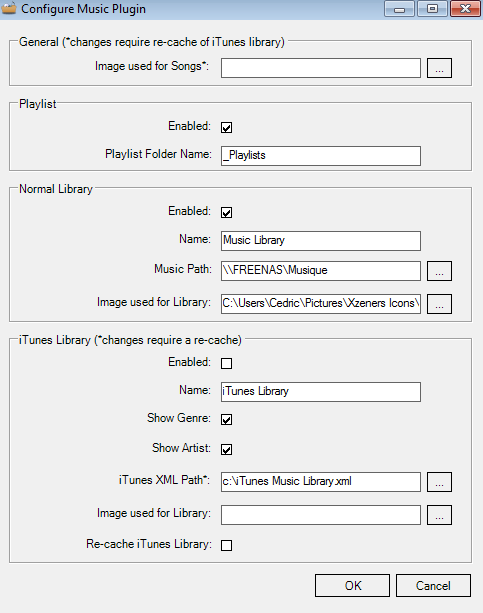Screen dimensions: 483x613
Task: Enable the iTunes Library checkbox
Action: [226, 363]
